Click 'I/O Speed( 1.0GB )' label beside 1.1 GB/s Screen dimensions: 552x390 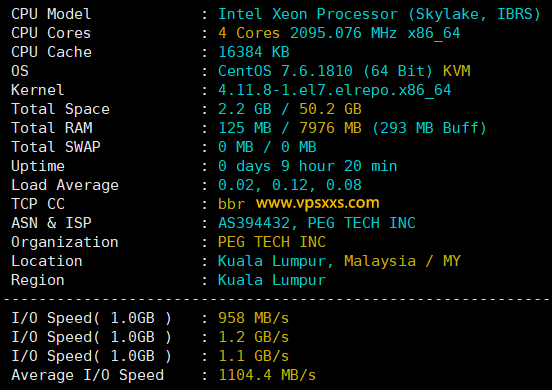tap(92, 356)
